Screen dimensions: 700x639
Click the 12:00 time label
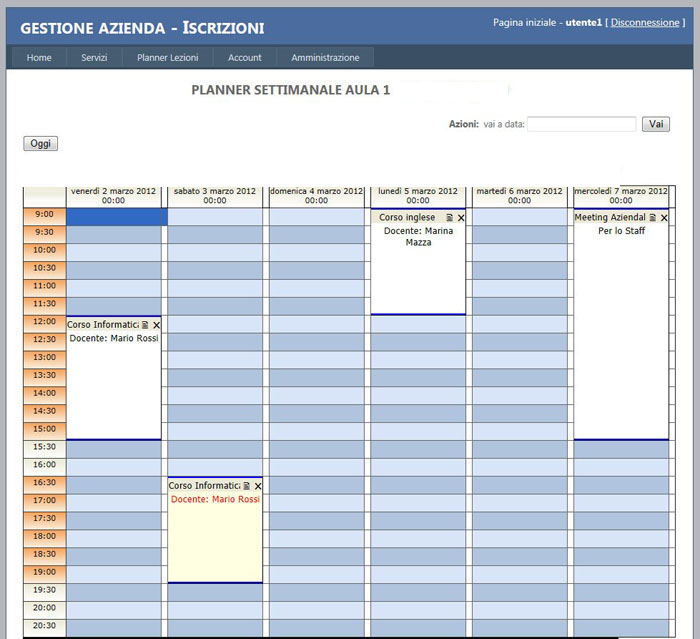44,322
